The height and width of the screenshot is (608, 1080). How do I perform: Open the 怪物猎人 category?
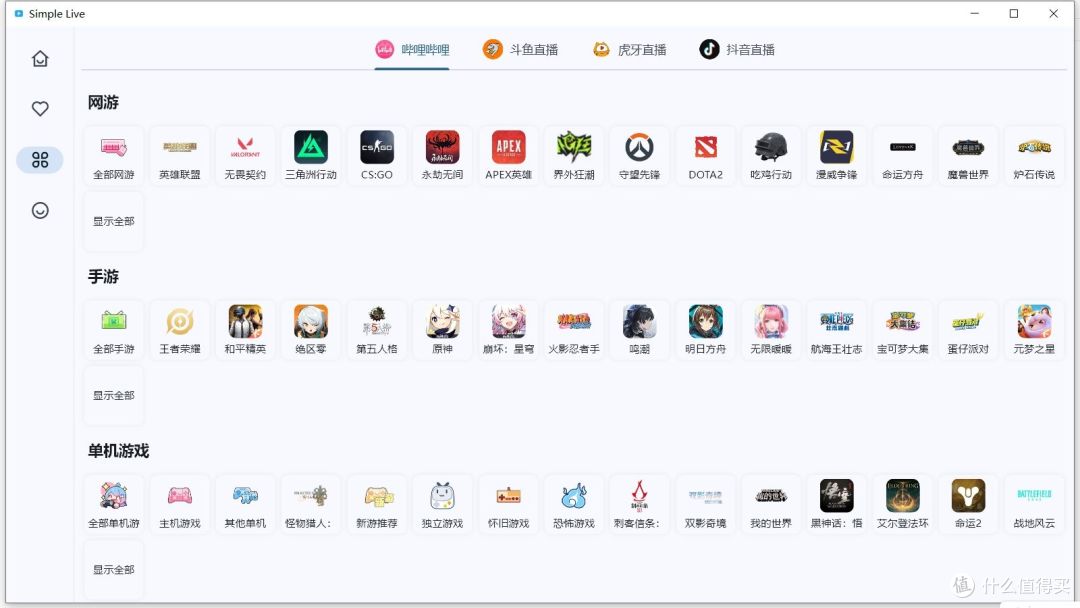tap(311, 504)
